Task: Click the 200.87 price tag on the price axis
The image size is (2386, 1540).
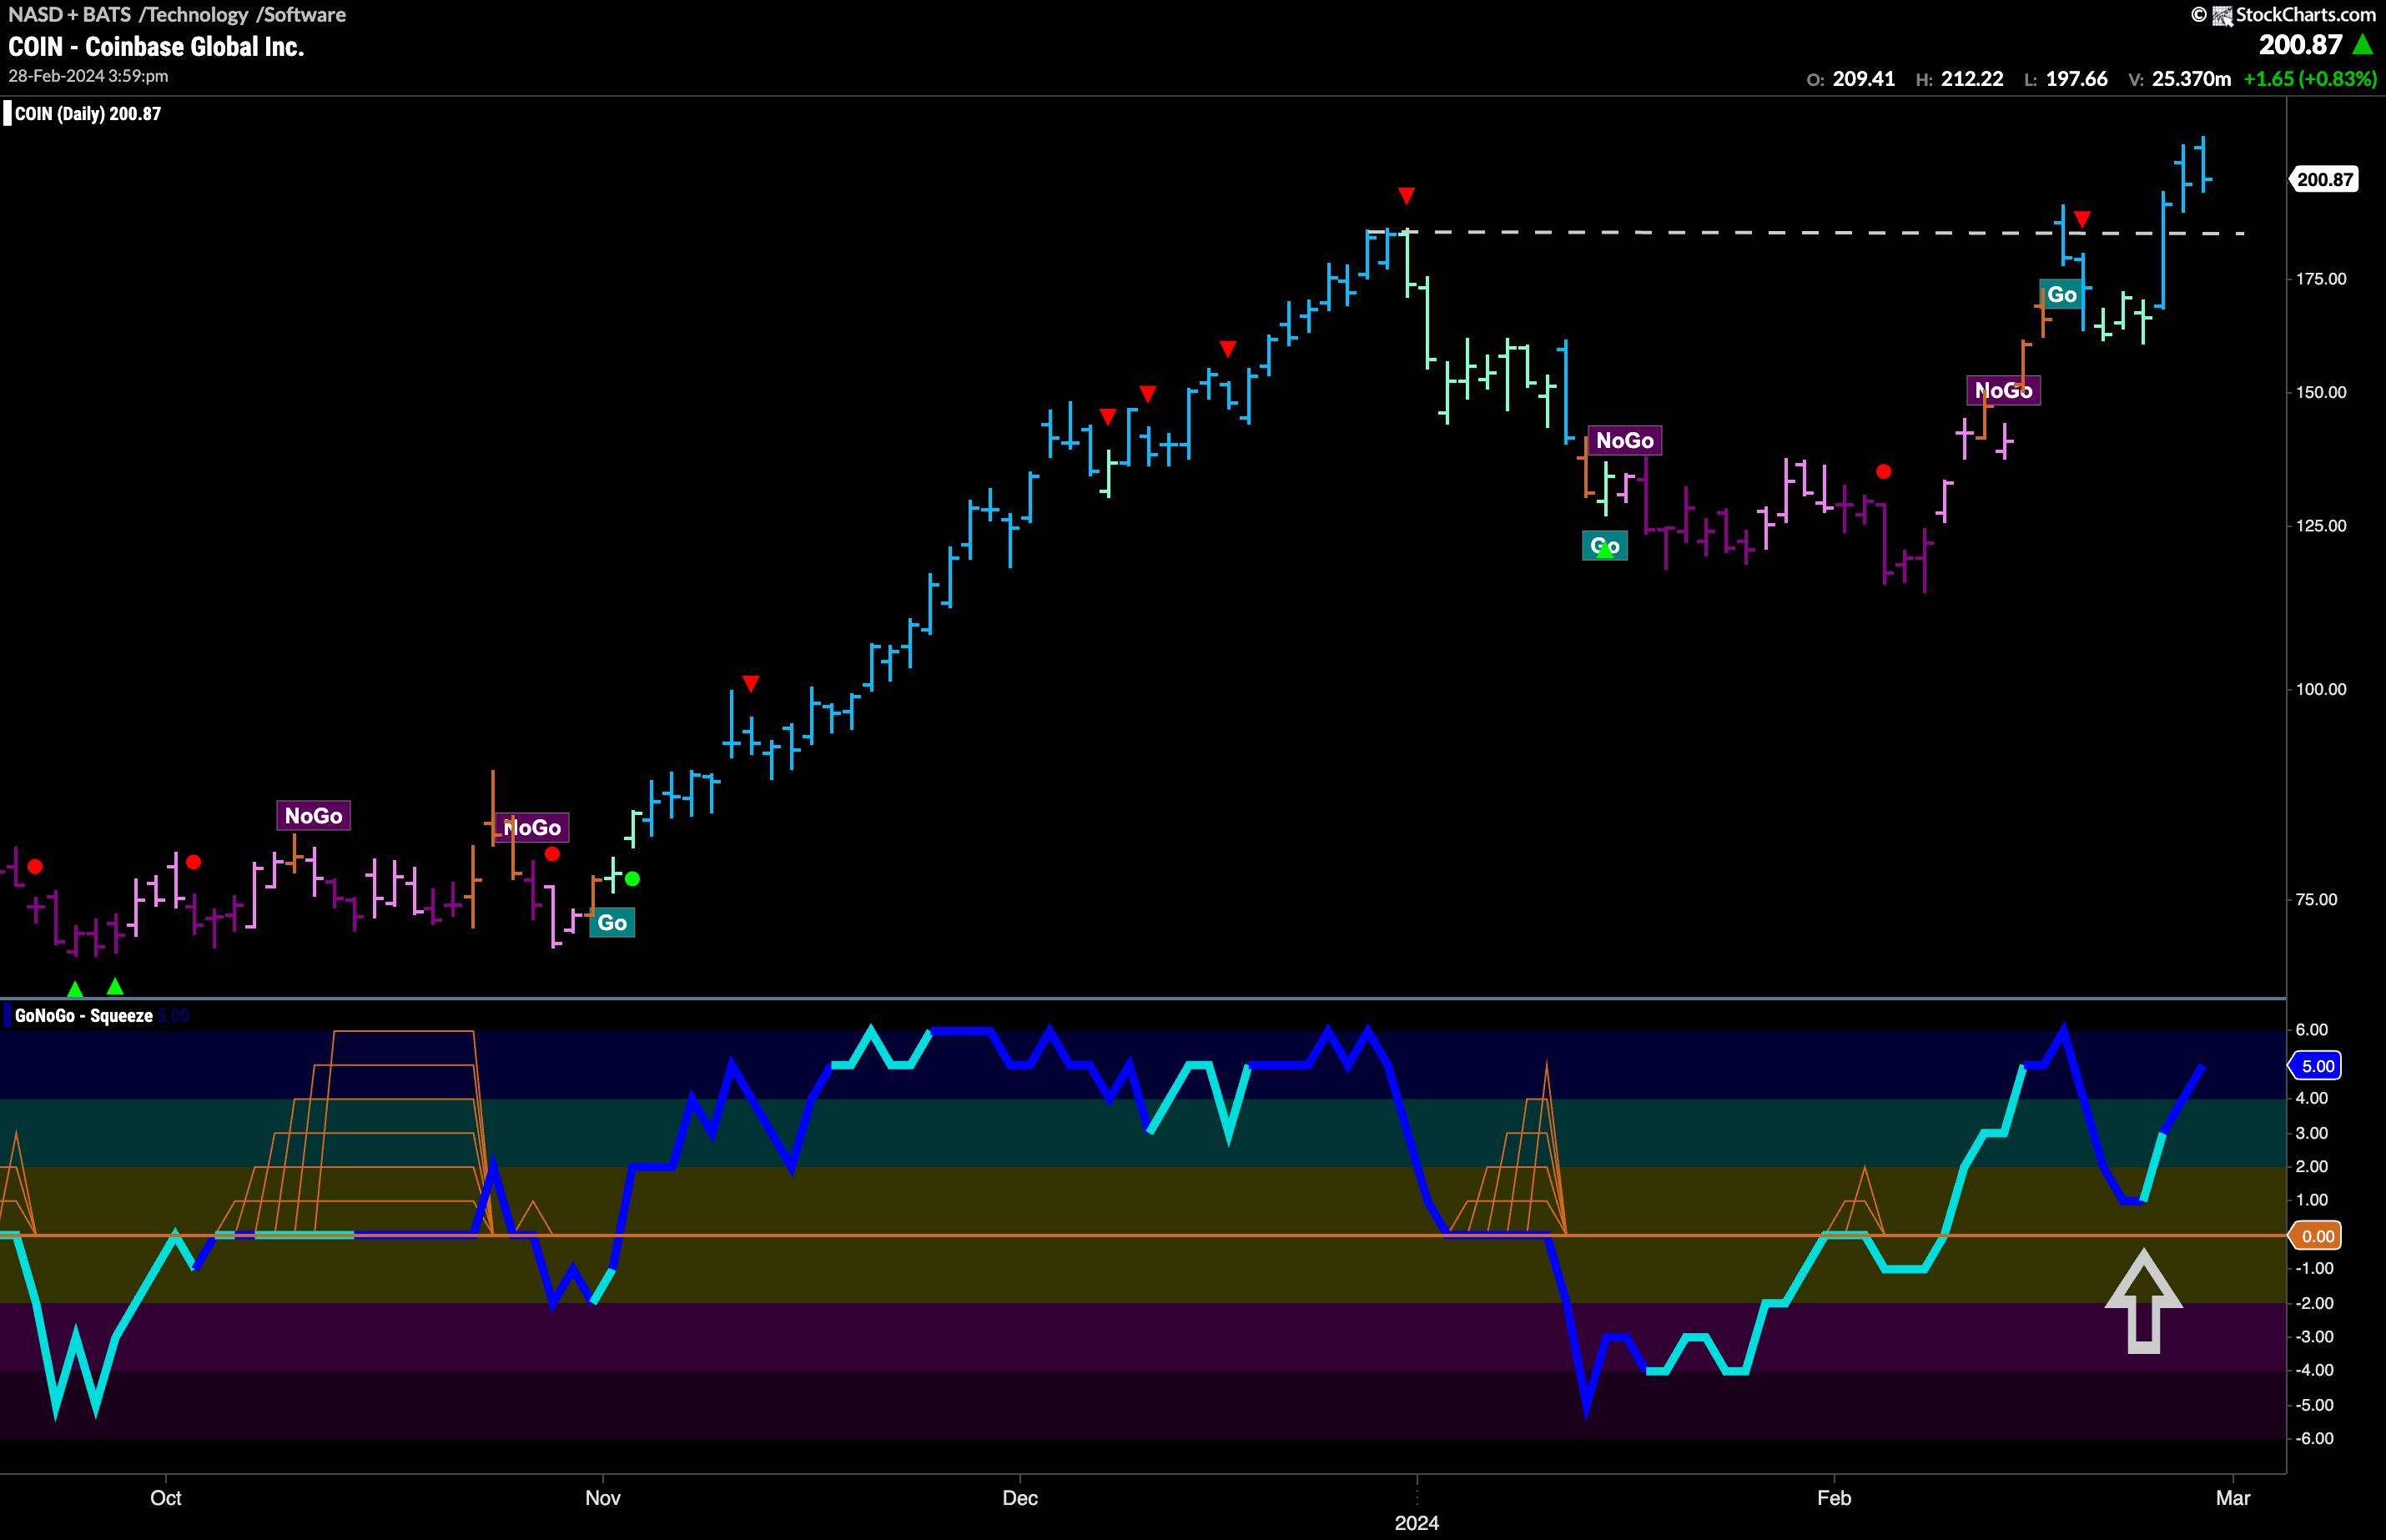Action: (x=2325, y=180)
